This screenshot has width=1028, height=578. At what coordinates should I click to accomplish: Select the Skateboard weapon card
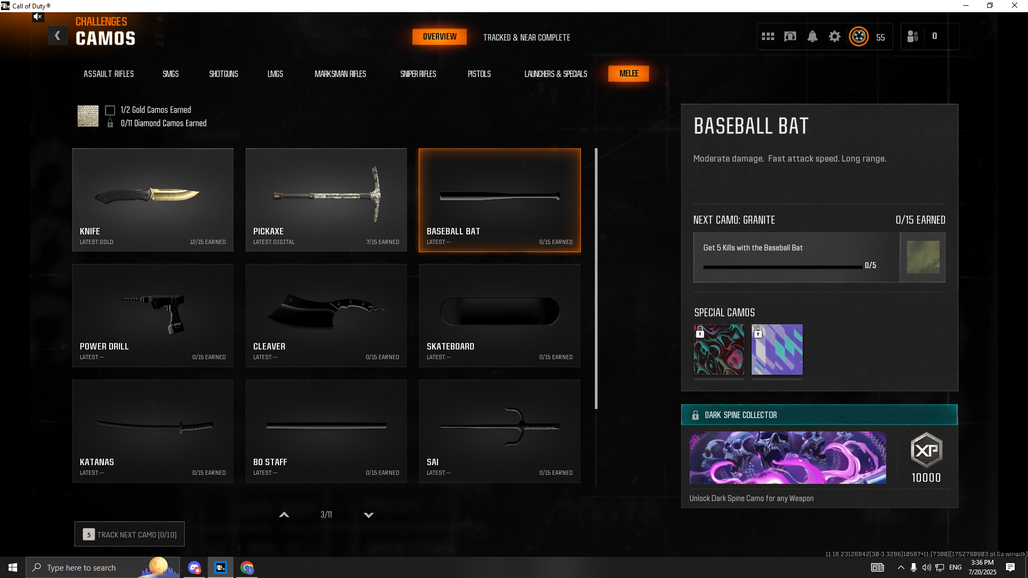click(x=500, y=315)
